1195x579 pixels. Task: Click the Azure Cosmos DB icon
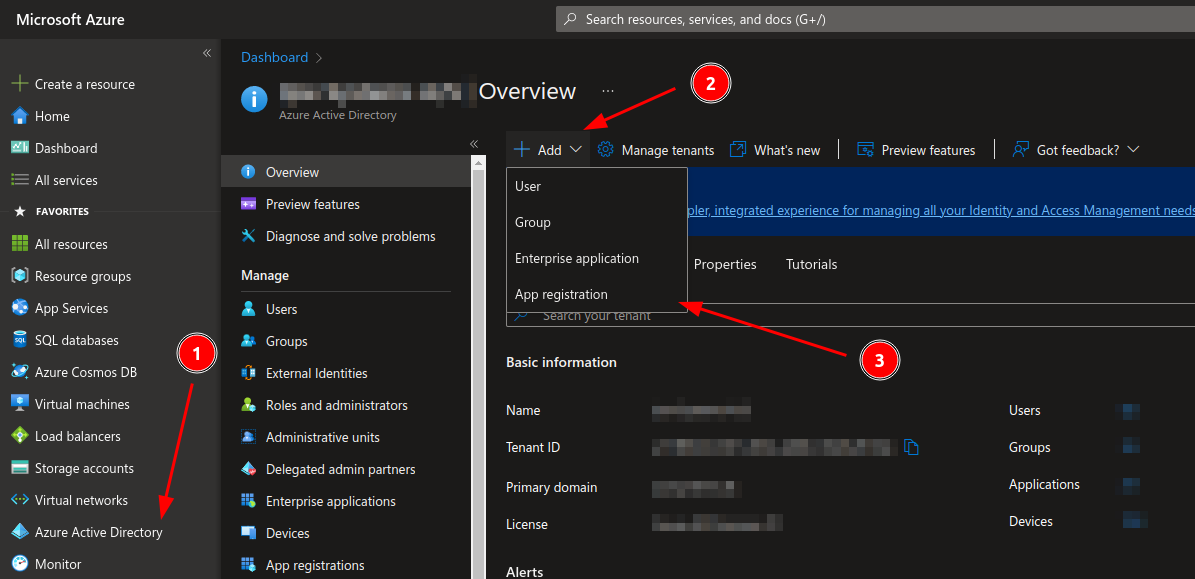(x=20, y=373)
